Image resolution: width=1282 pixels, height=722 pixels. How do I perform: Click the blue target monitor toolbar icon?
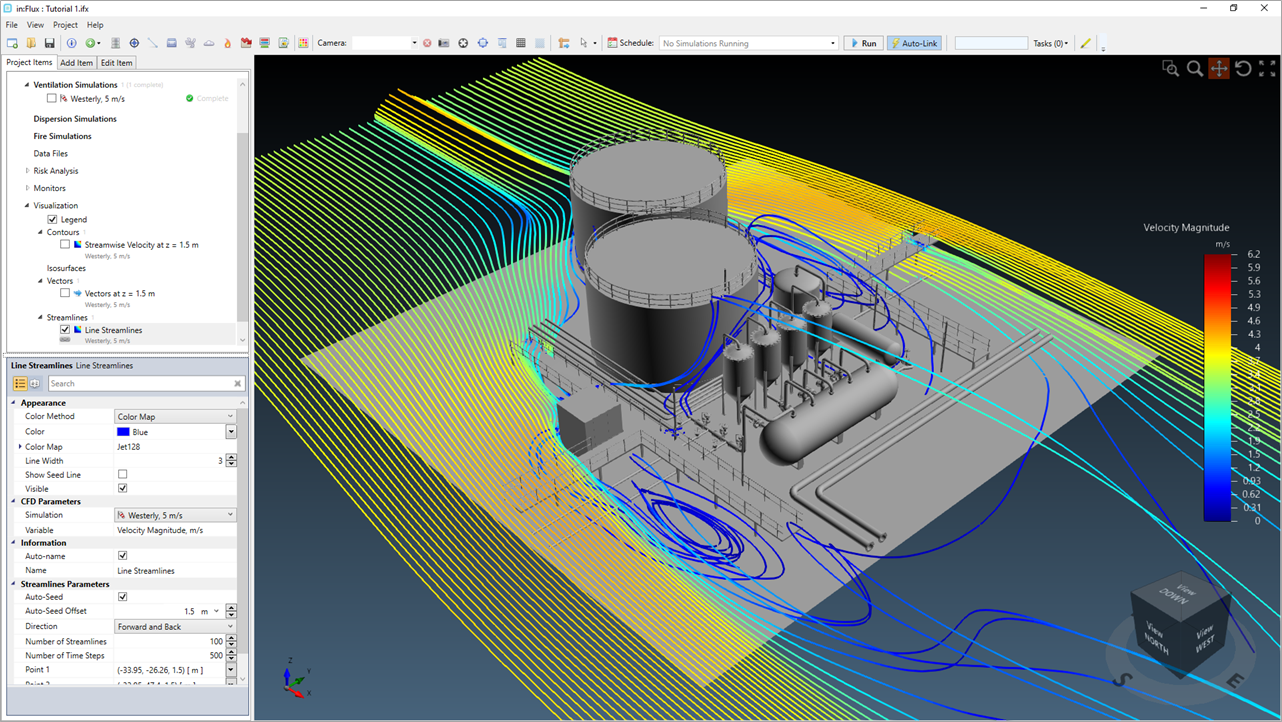[x=134, y=43]
